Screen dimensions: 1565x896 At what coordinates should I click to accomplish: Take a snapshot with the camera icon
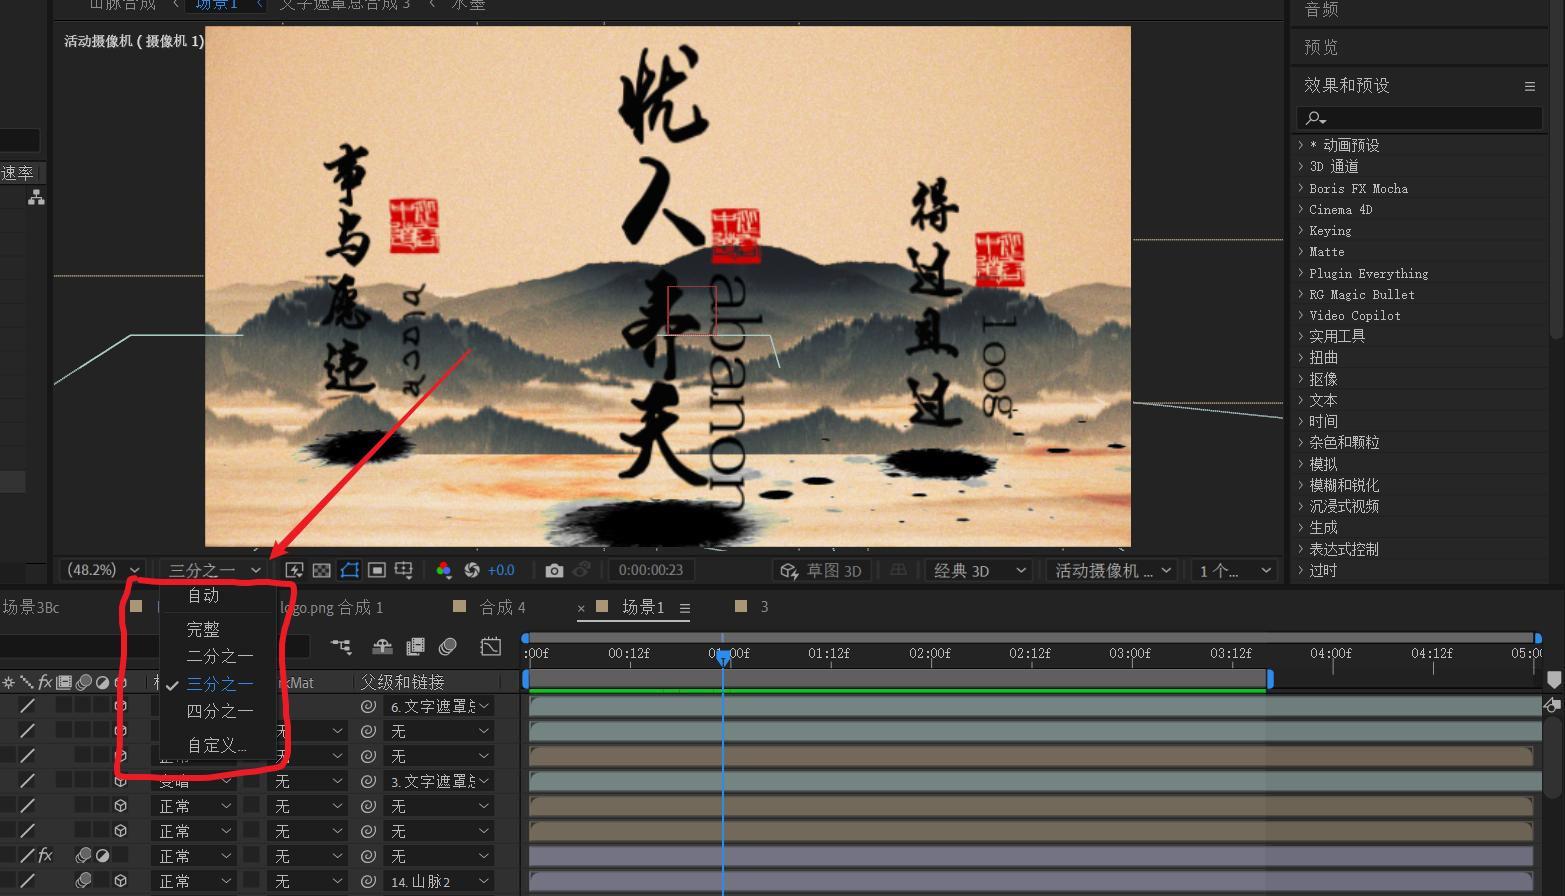(x=555, y=570)
